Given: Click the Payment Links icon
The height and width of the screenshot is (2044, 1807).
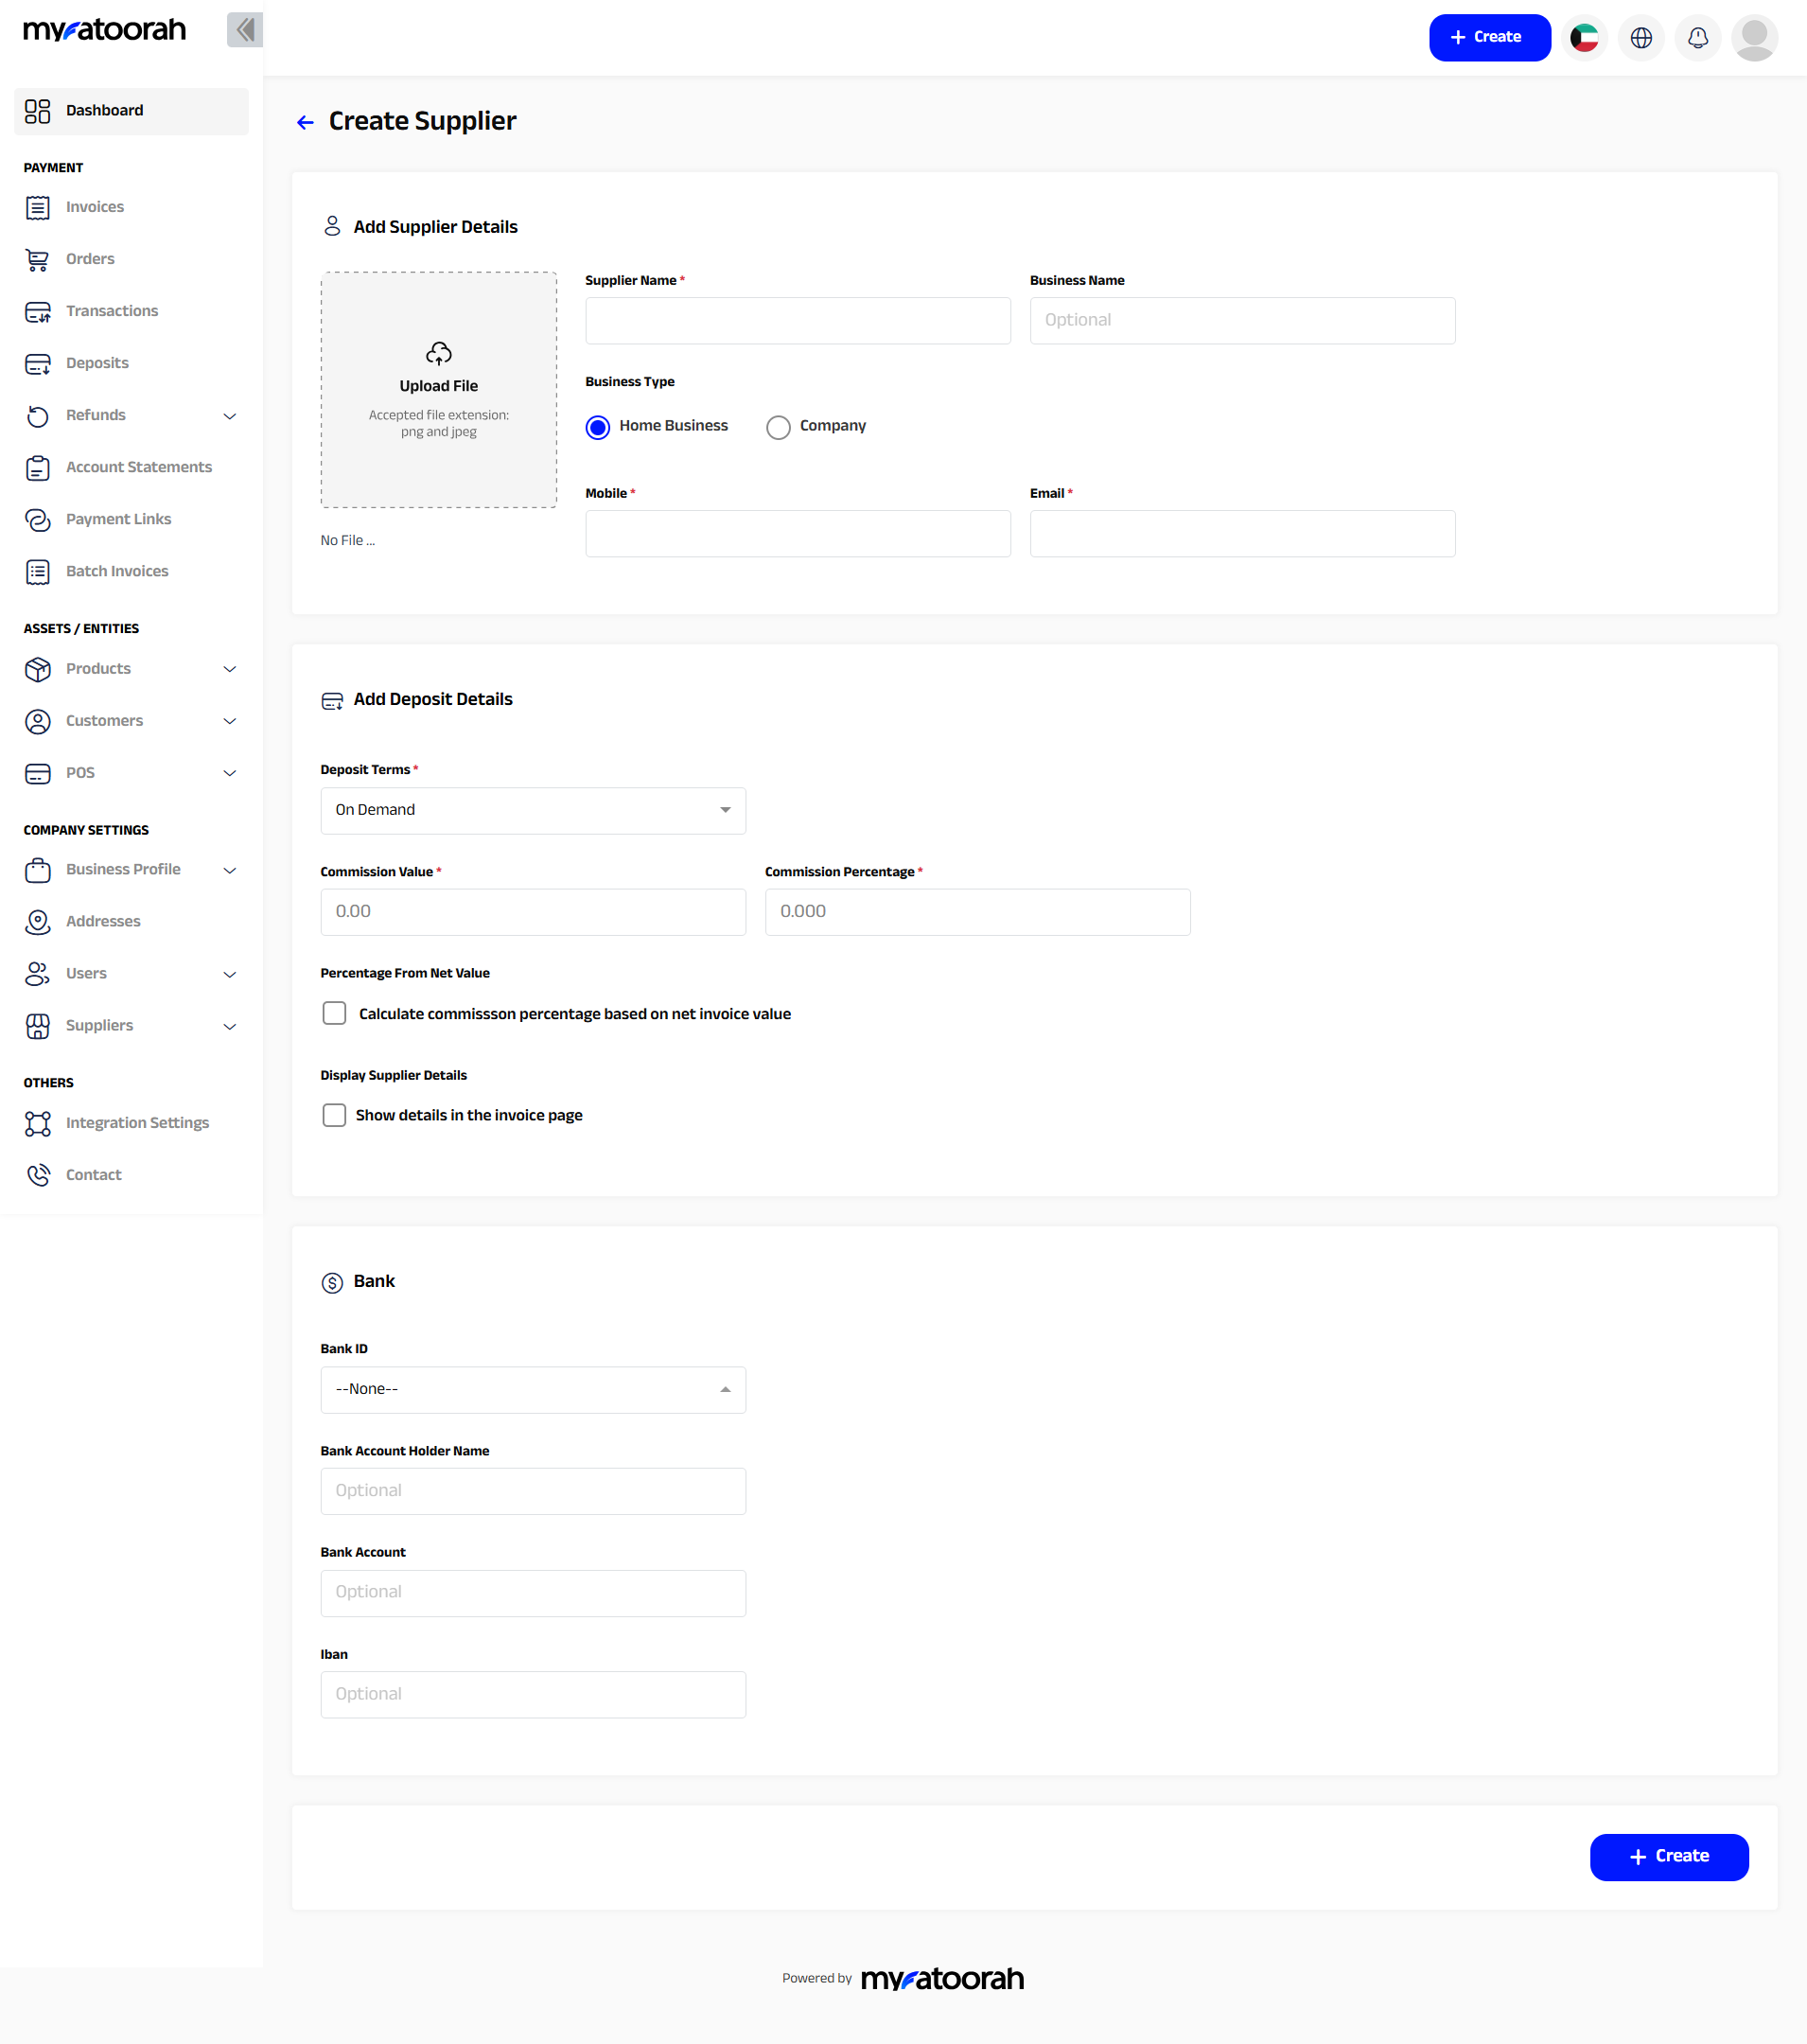Looking at the screenshot, I should coord(37,519).
